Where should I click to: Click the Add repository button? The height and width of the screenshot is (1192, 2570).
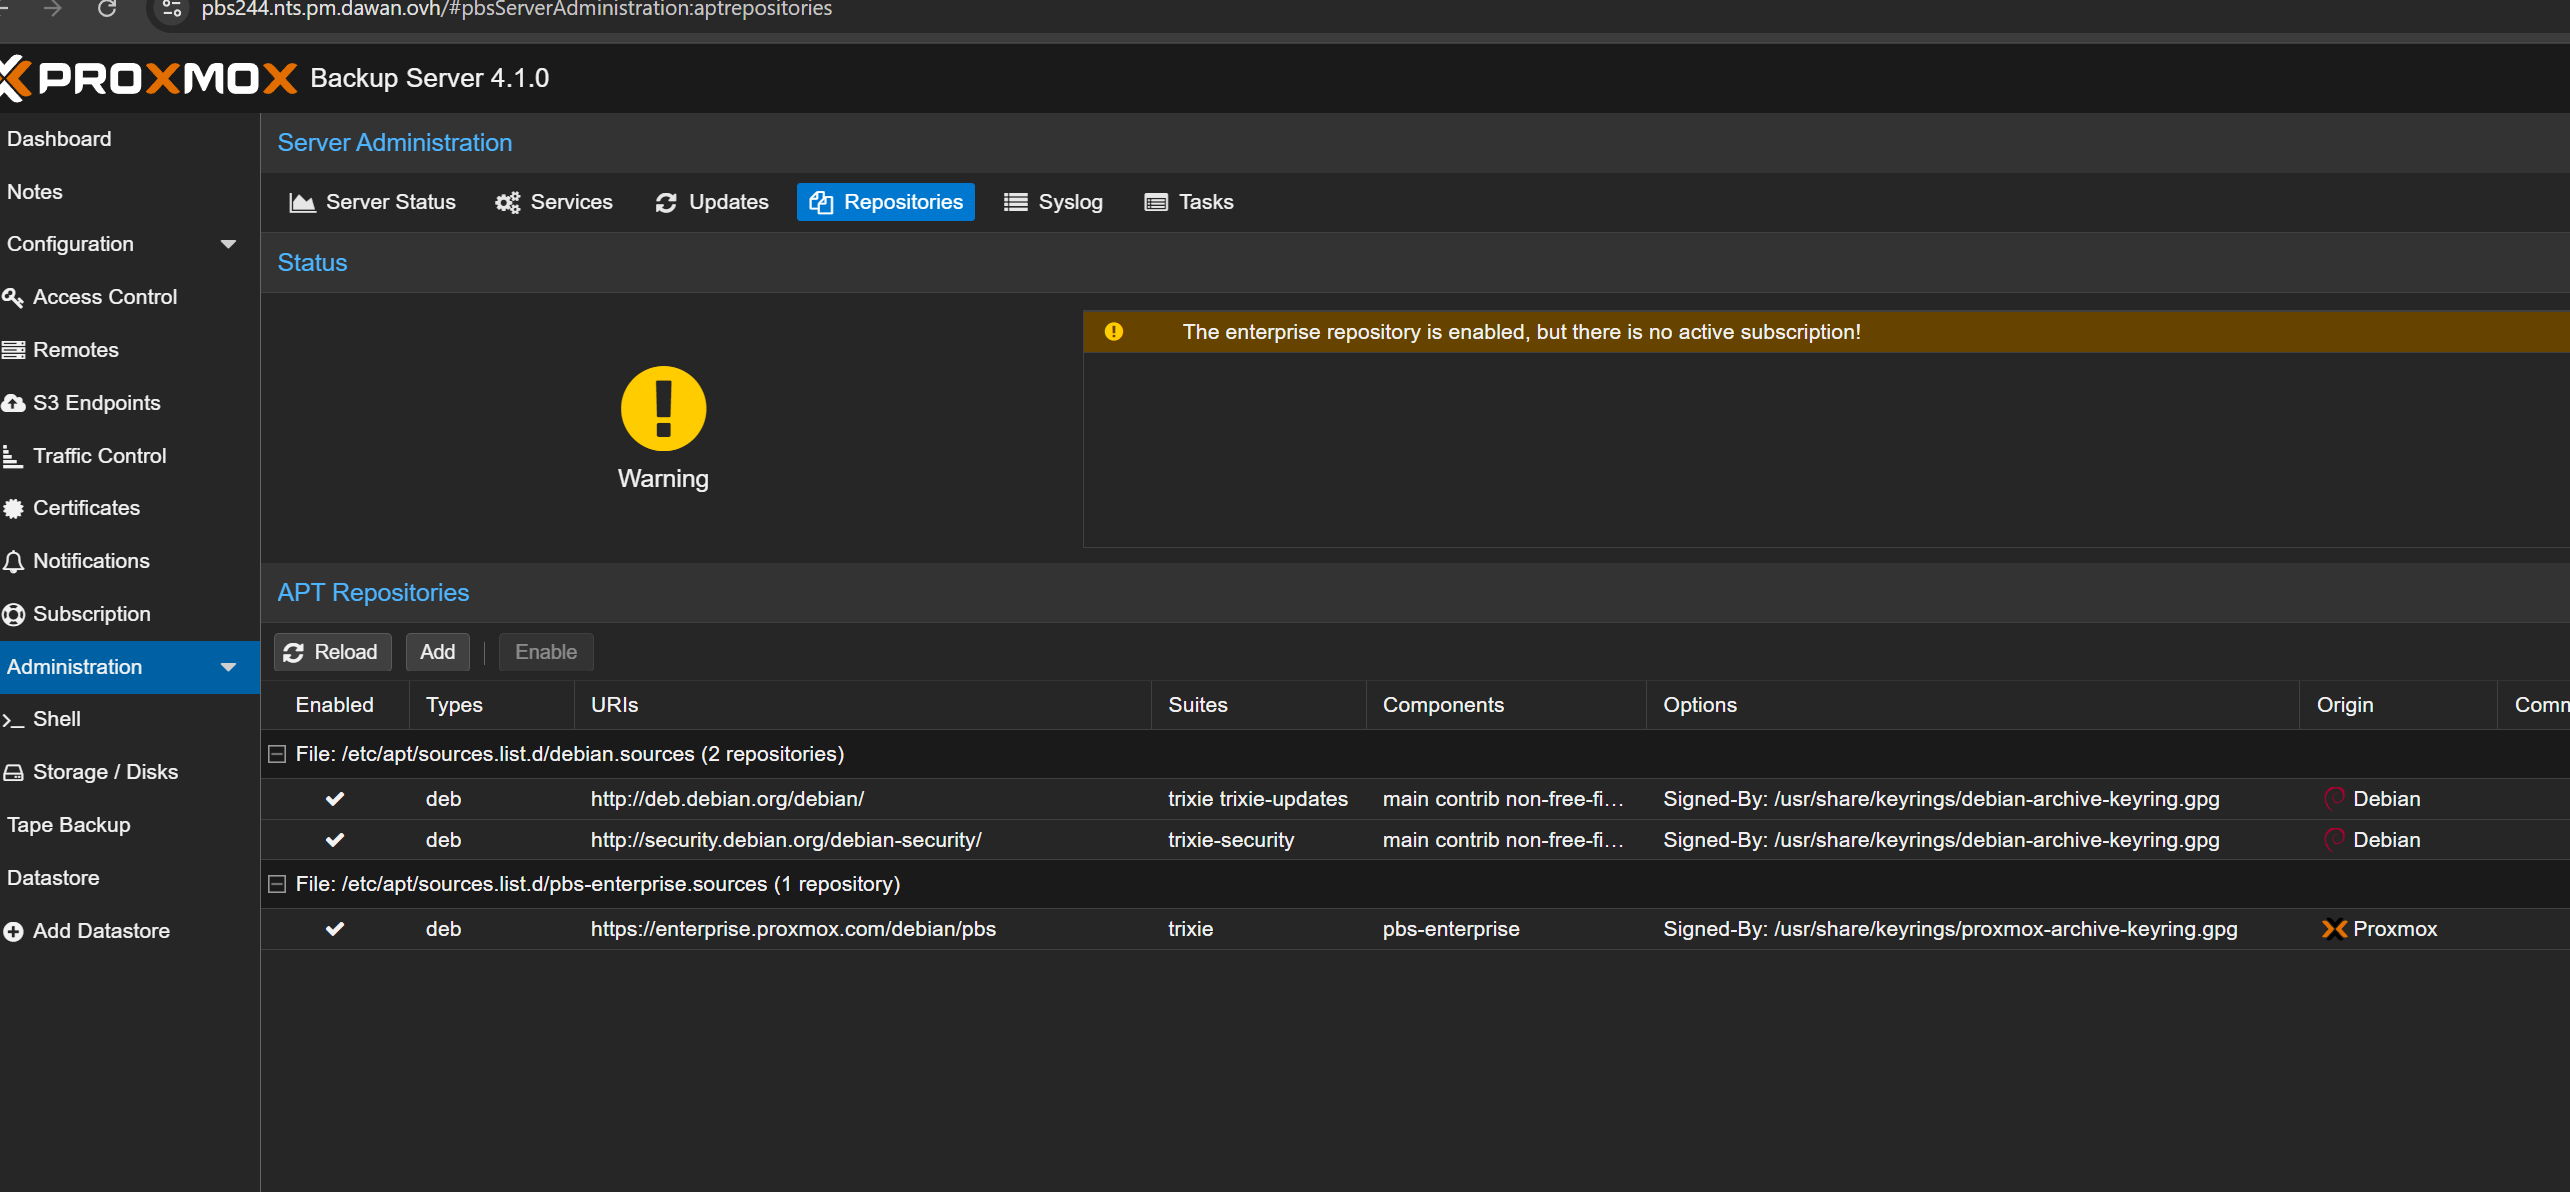(438, 652)
